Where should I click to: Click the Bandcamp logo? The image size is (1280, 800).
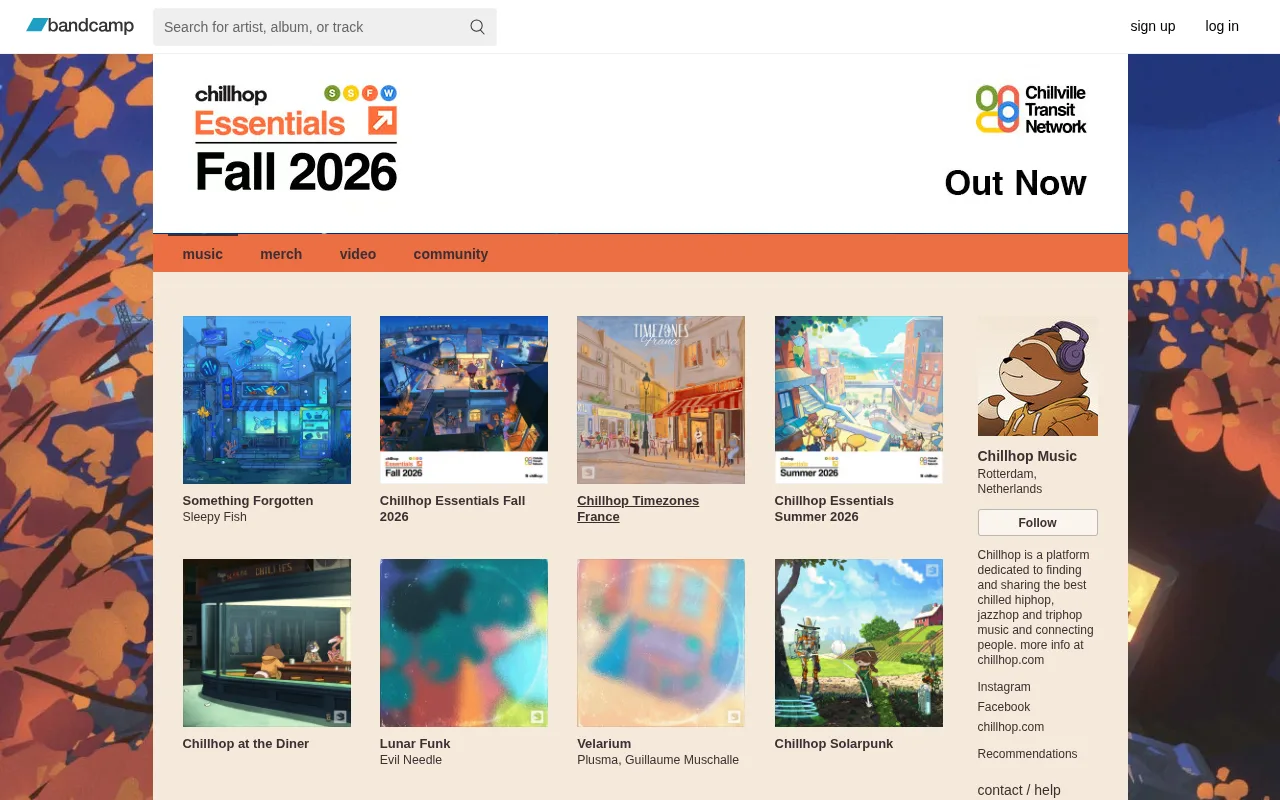[80, 26]
